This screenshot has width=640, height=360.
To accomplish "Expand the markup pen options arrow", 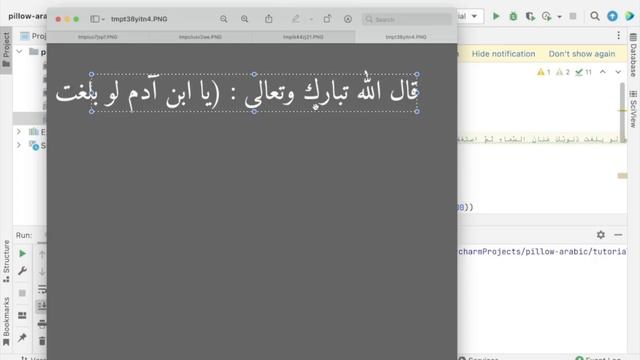I will click(x=311, y=19).
